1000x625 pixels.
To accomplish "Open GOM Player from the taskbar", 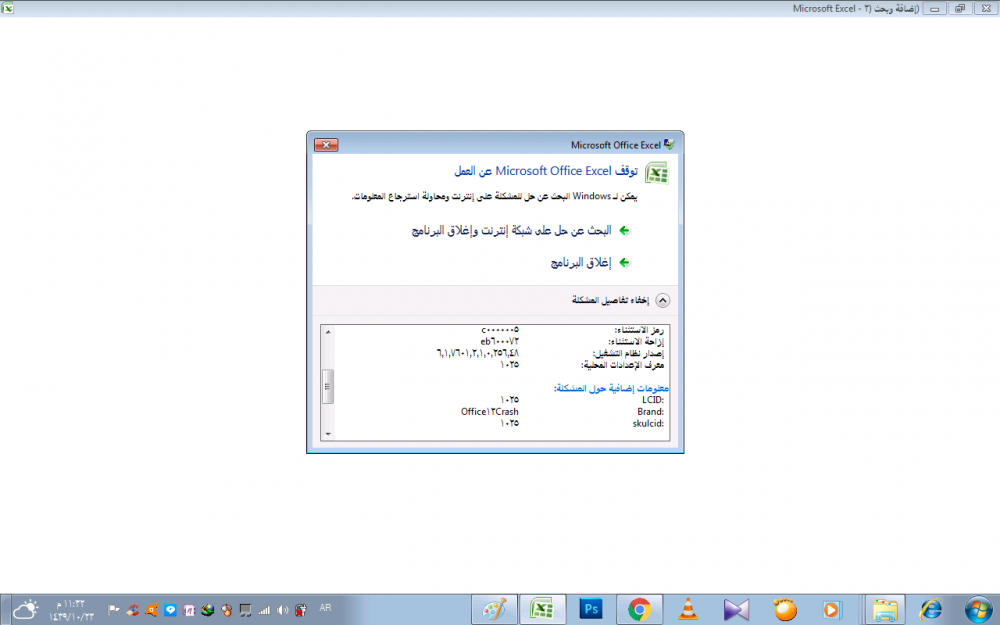I will pos(784,609).
